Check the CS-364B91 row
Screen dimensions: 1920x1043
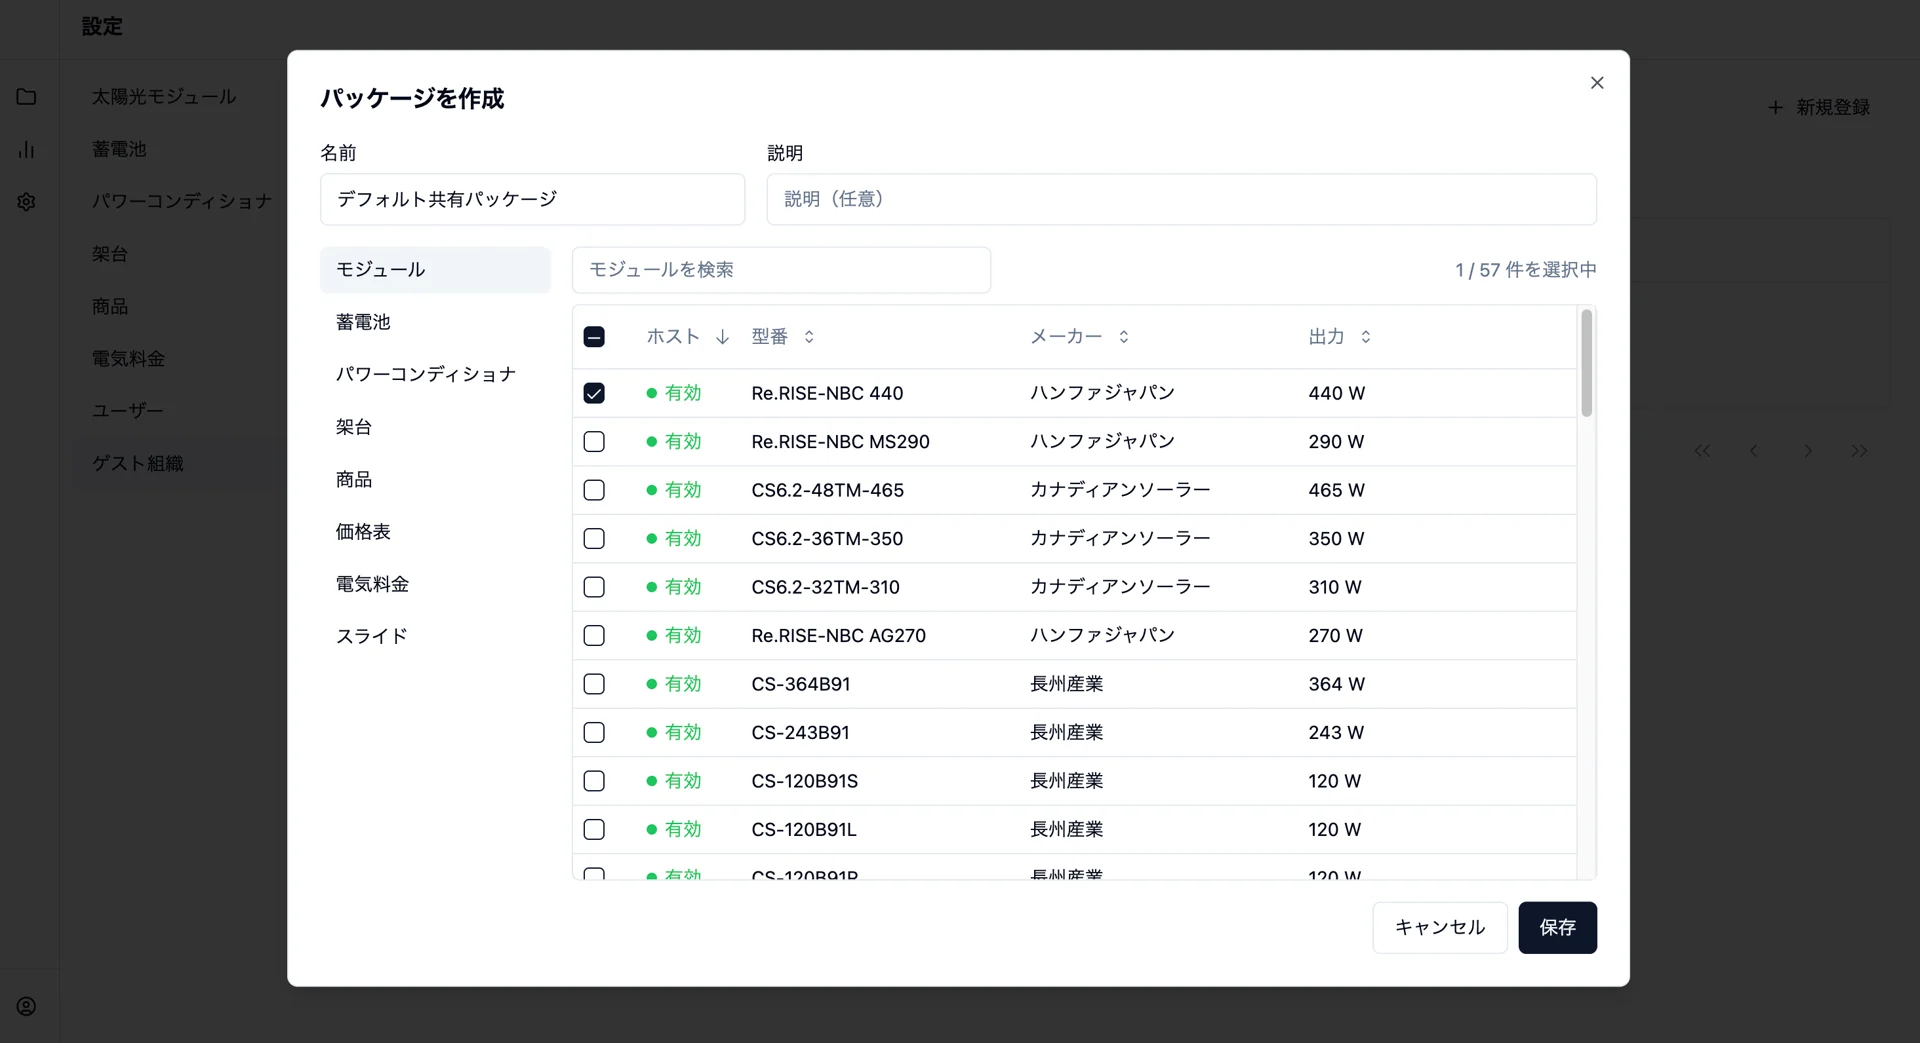point(594,684)
